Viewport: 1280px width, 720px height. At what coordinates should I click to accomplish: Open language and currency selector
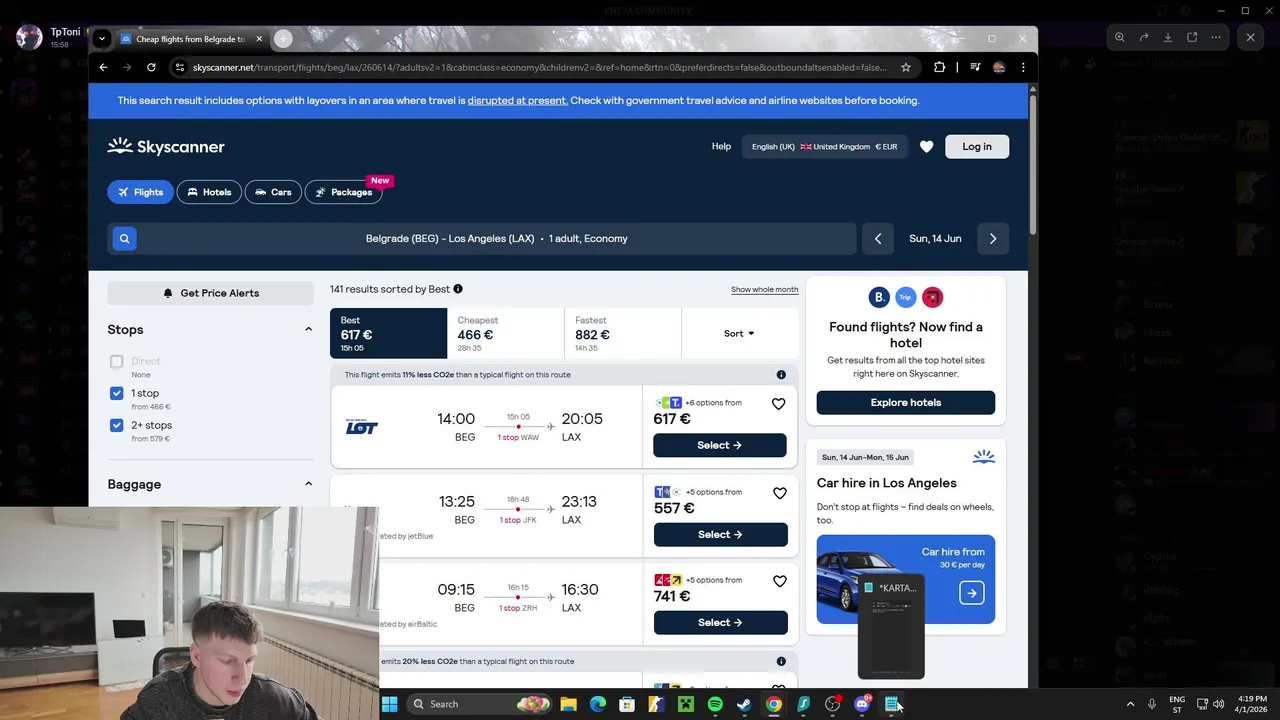[x=825, y=146]
